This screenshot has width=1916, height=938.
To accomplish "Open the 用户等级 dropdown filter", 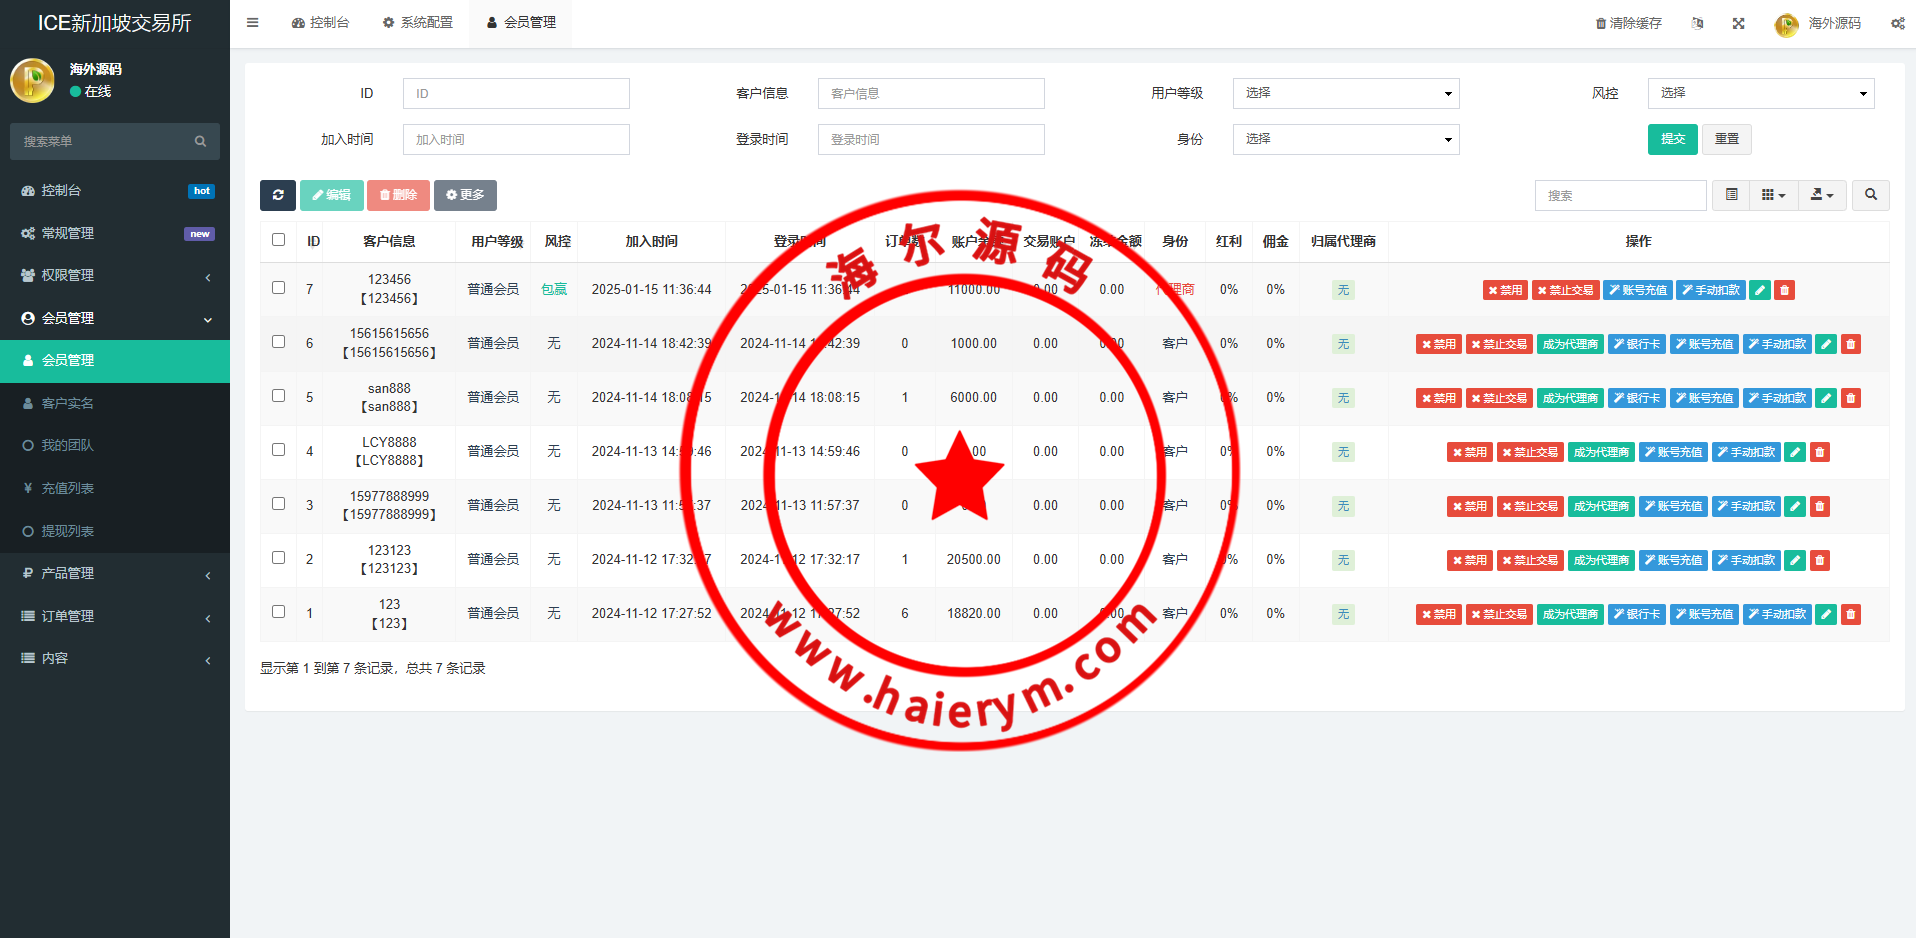I will click(1345, 93).
